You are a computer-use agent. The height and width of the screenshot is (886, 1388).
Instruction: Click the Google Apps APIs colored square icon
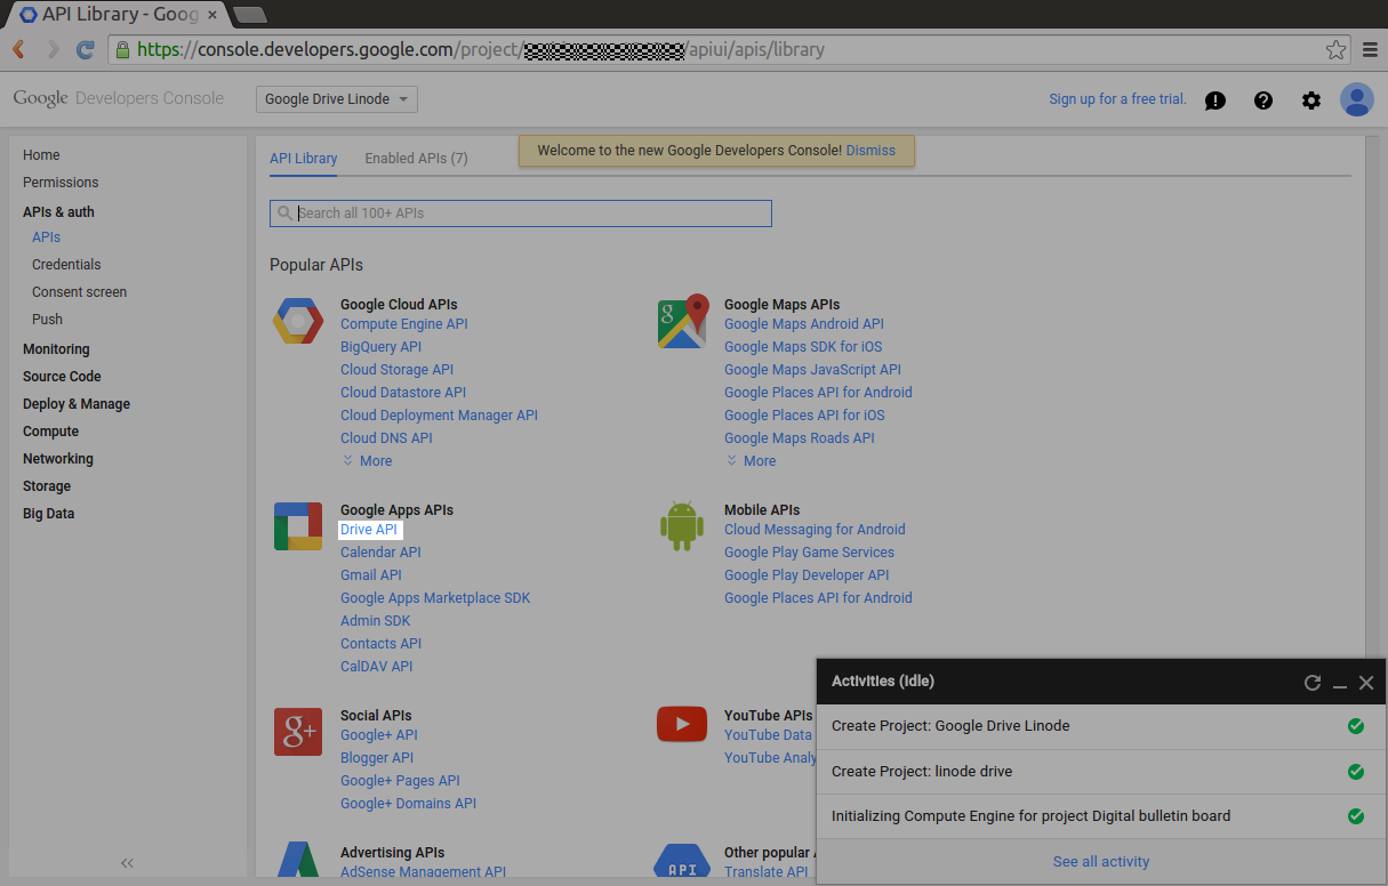coord(297,526)
